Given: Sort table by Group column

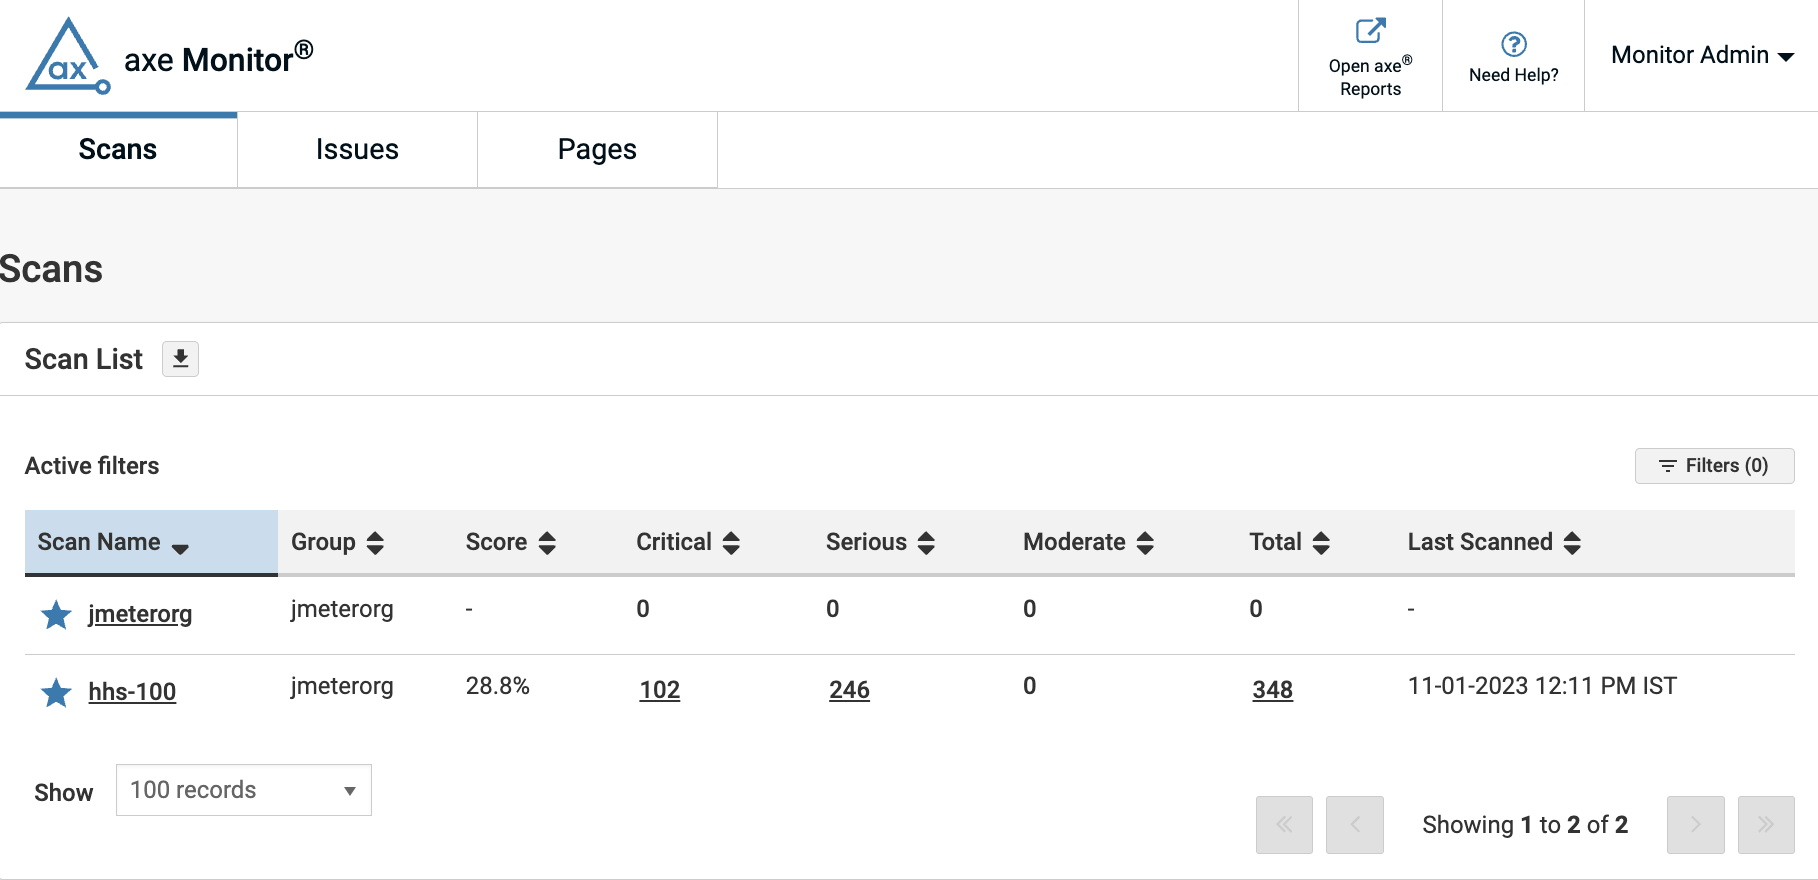Looking at the screenshot, I should click(337, 542).
